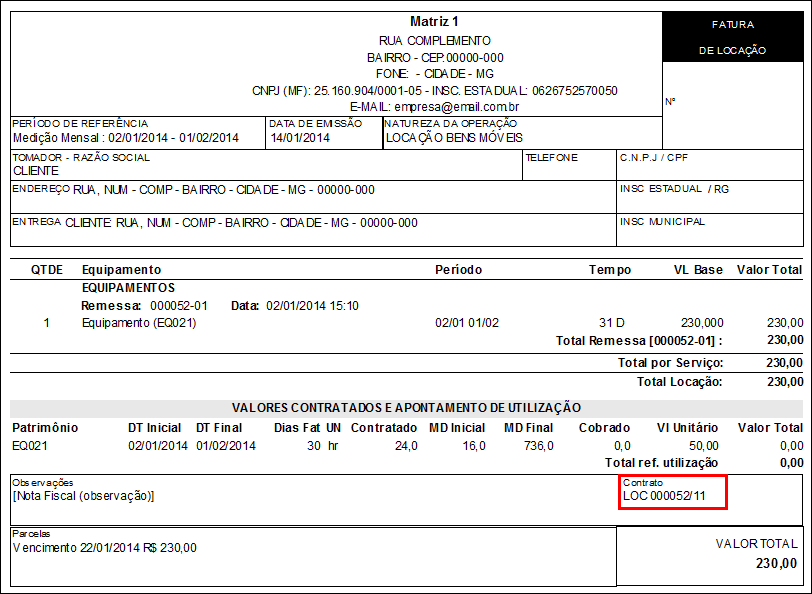
Task: Click the period value '02/01 01/02'
Action: 467,323
